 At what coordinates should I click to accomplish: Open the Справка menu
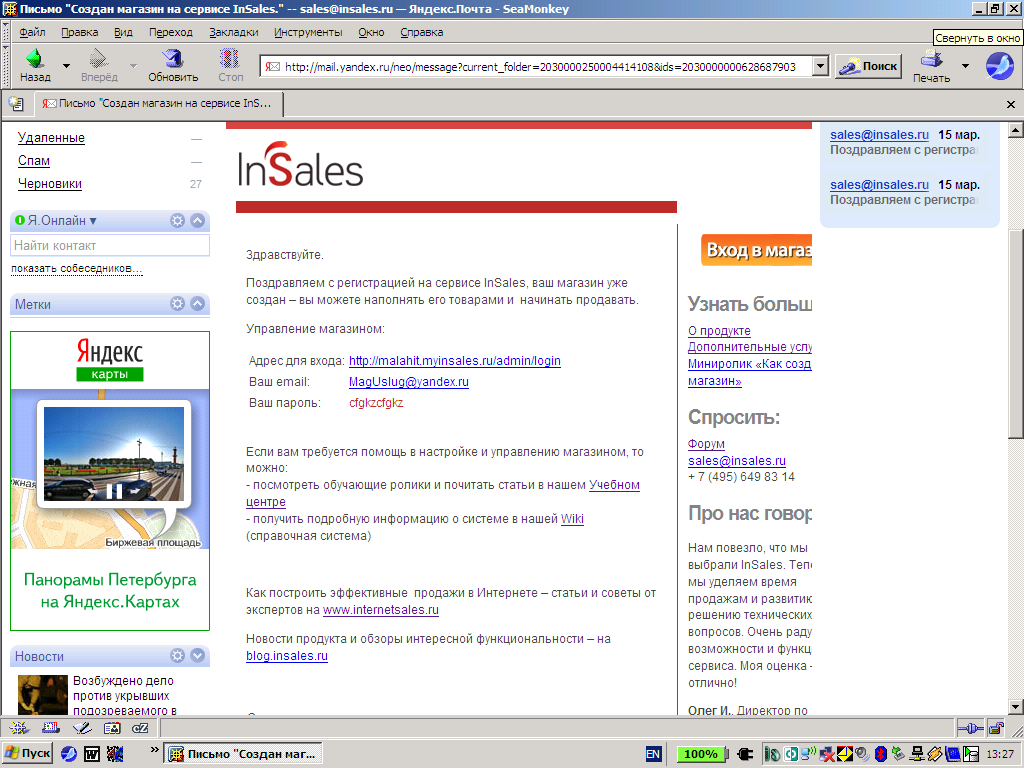coord(421,32)
